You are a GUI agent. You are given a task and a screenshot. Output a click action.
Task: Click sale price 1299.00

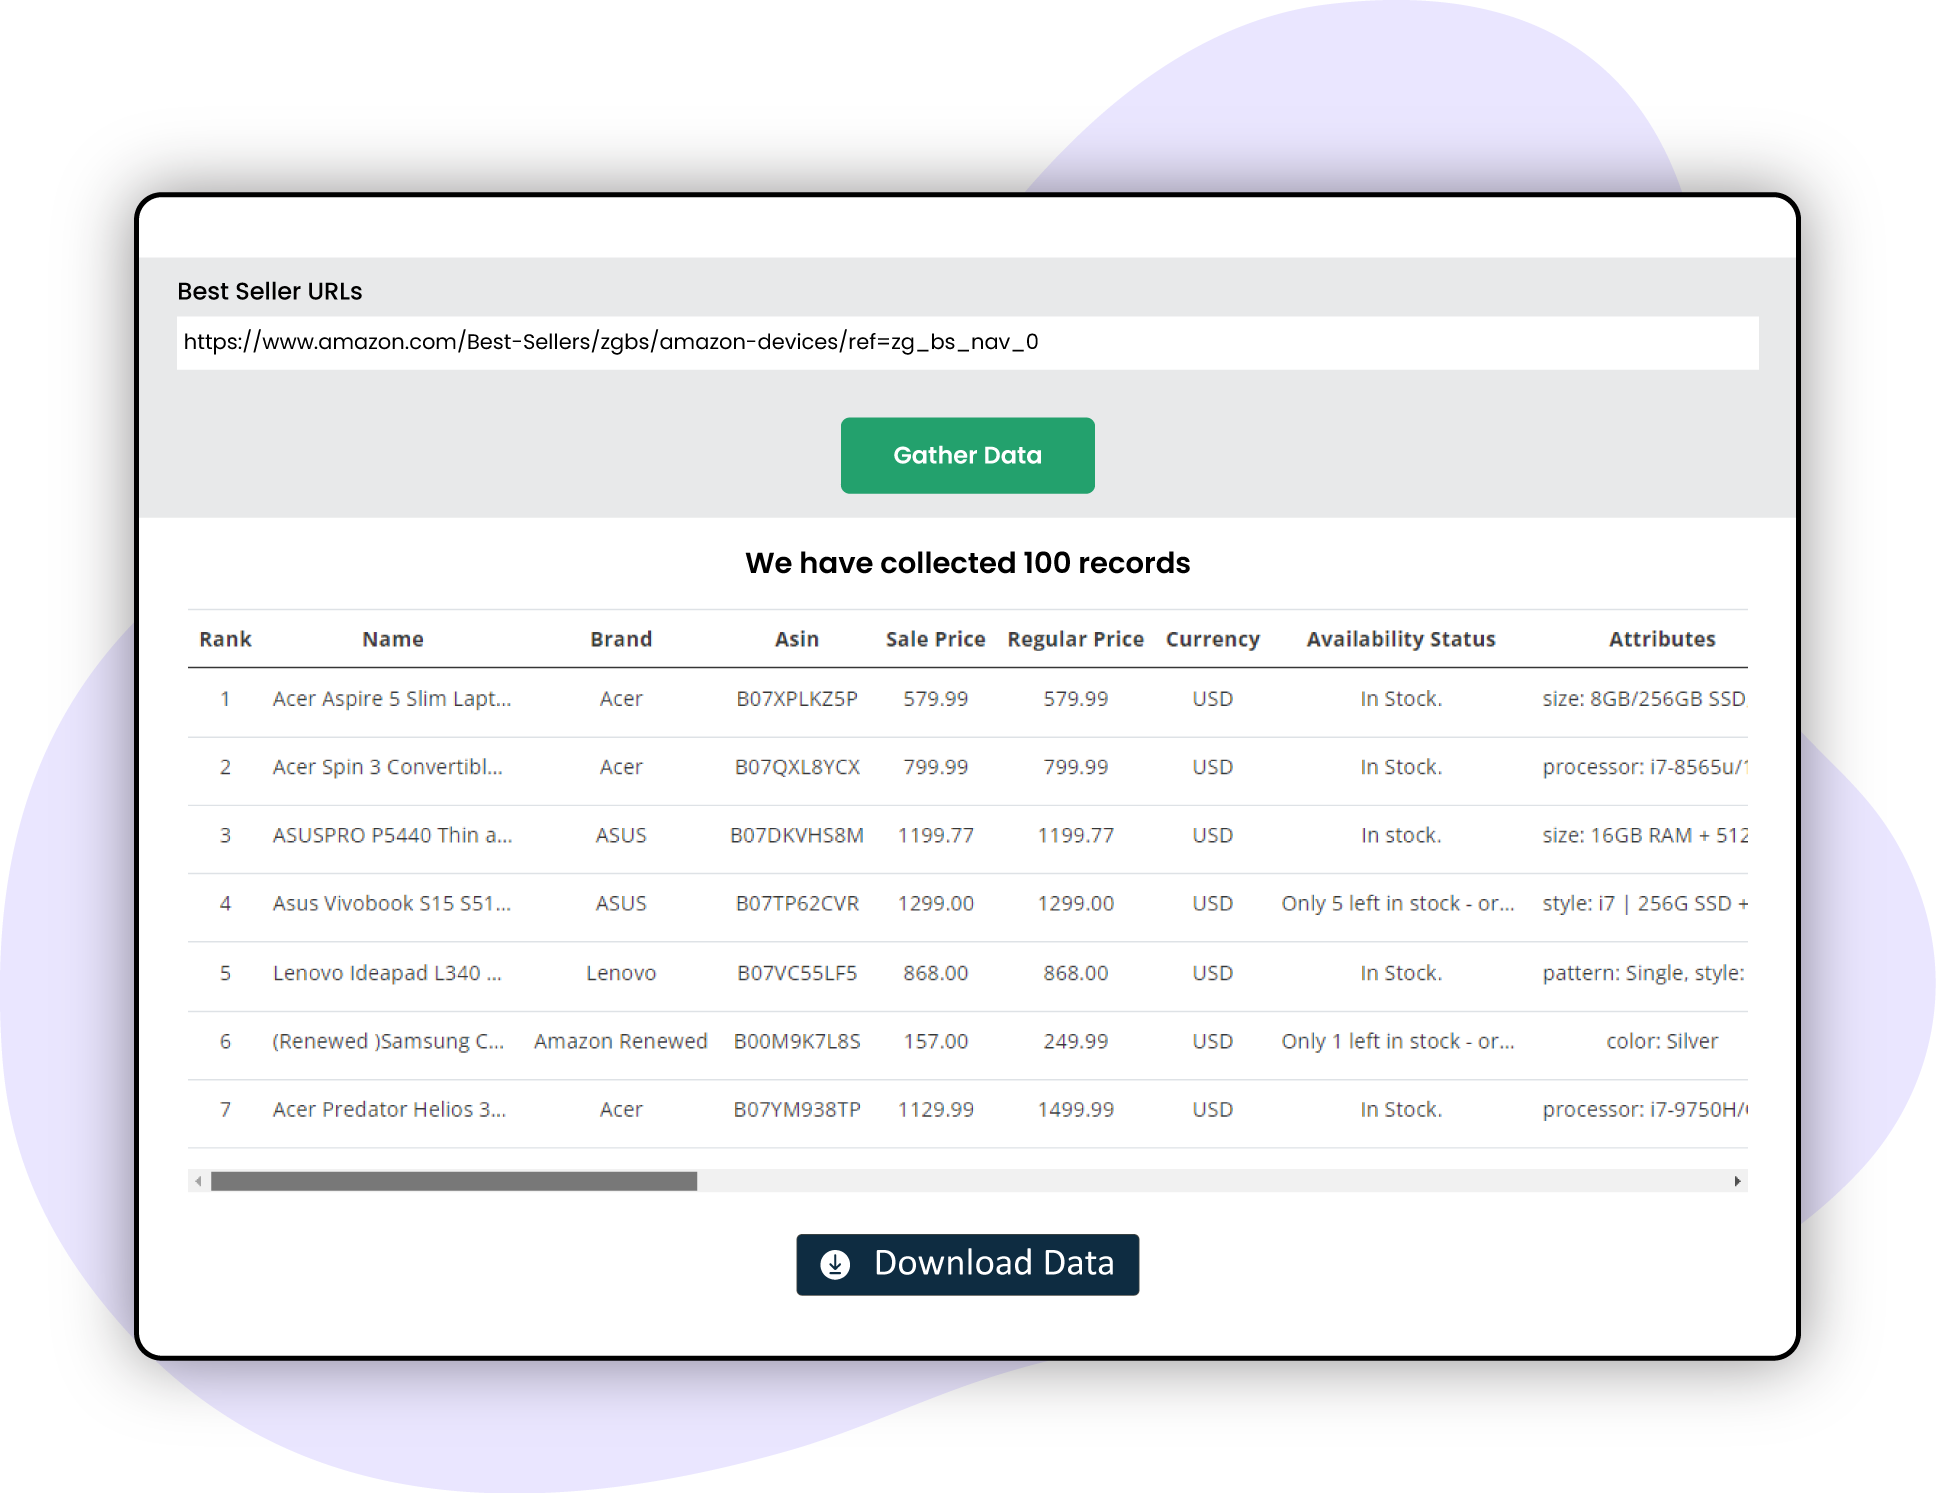click(935, 903)
